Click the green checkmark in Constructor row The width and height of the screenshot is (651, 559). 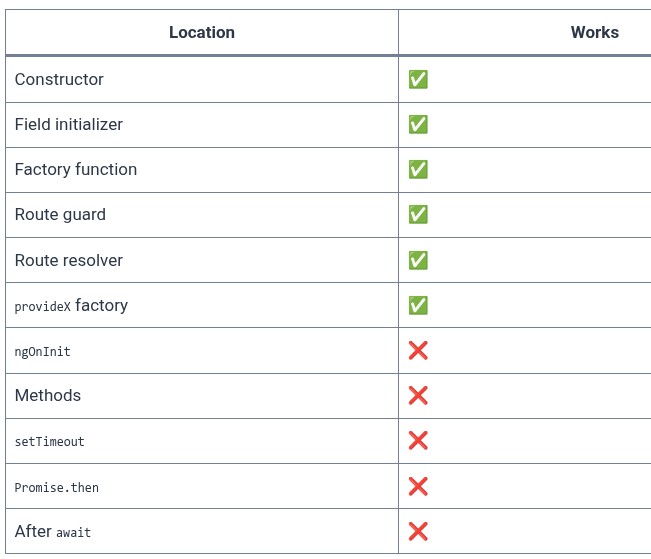pos(418,79)
